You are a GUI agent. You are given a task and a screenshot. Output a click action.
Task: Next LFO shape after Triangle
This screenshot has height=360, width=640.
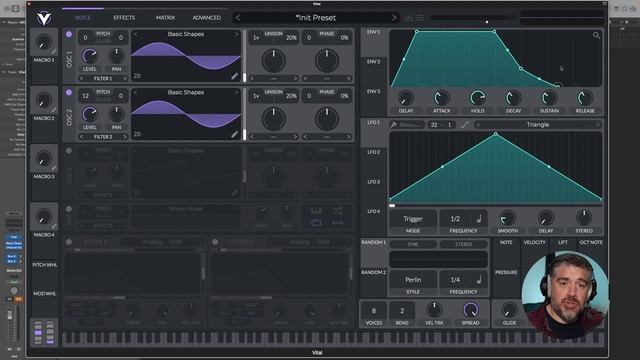pyautogui.click(x=598, y=125)
